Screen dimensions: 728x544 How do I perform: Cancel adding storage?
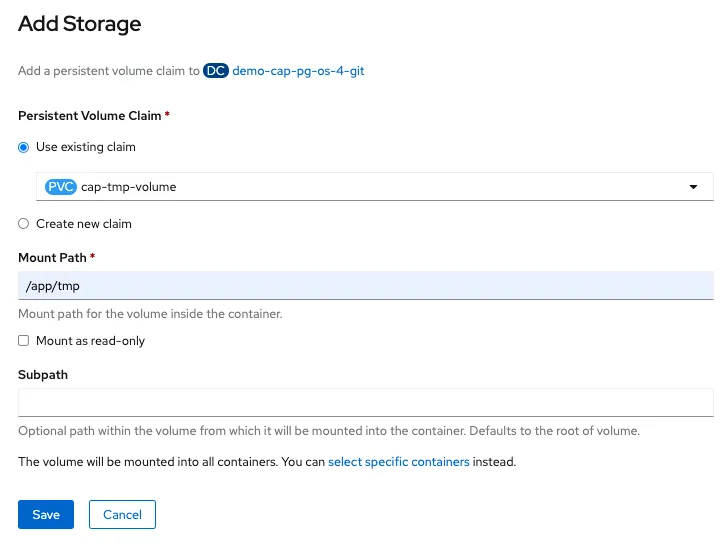tap(122, 514)
